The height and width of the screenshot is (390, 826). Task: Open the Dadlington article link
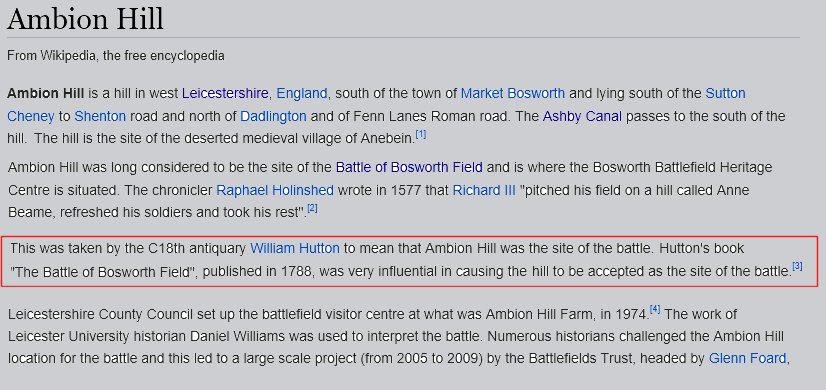pyautogui.click(x=273, y=116)
